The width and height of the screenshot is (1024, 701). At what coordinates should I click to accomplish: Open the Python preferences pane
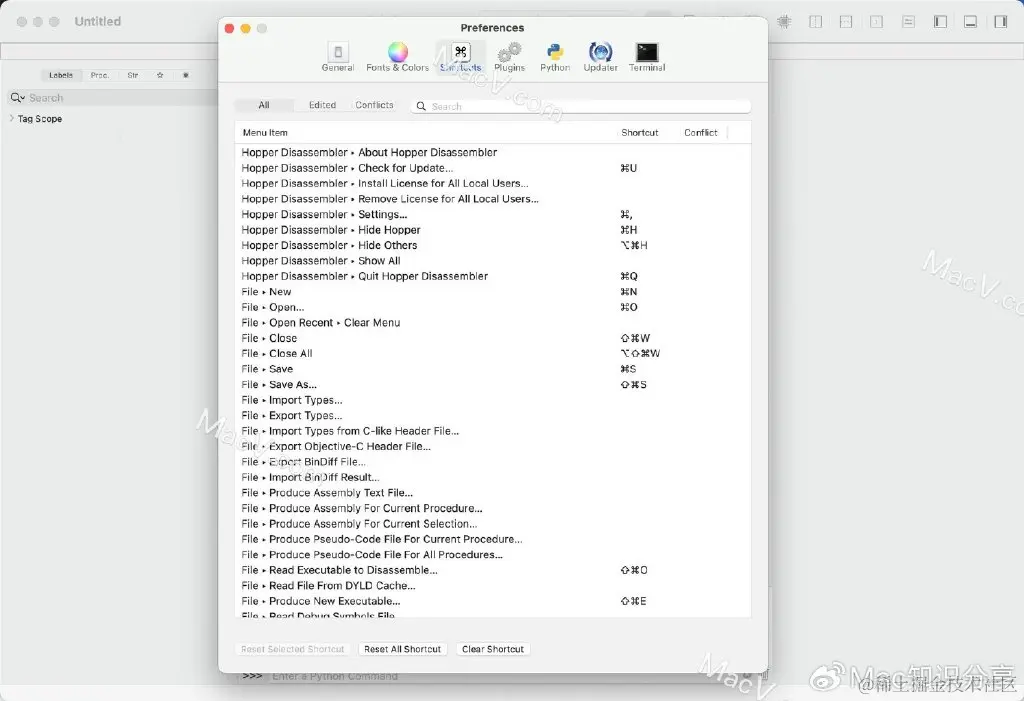(555, 57)
